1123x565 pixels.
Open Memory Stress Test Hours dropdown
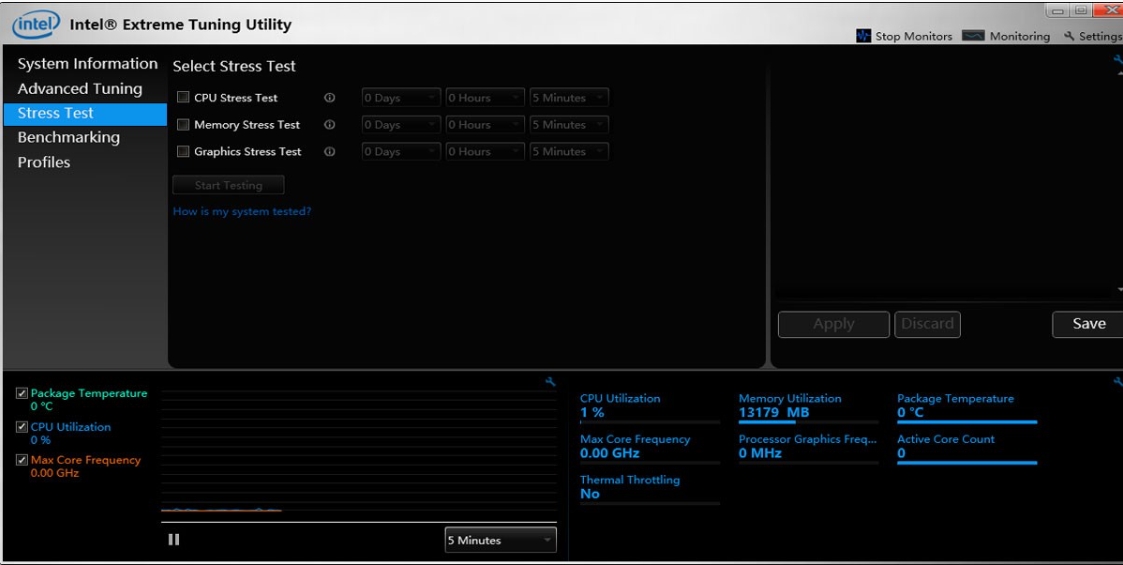tap(484, 125)
